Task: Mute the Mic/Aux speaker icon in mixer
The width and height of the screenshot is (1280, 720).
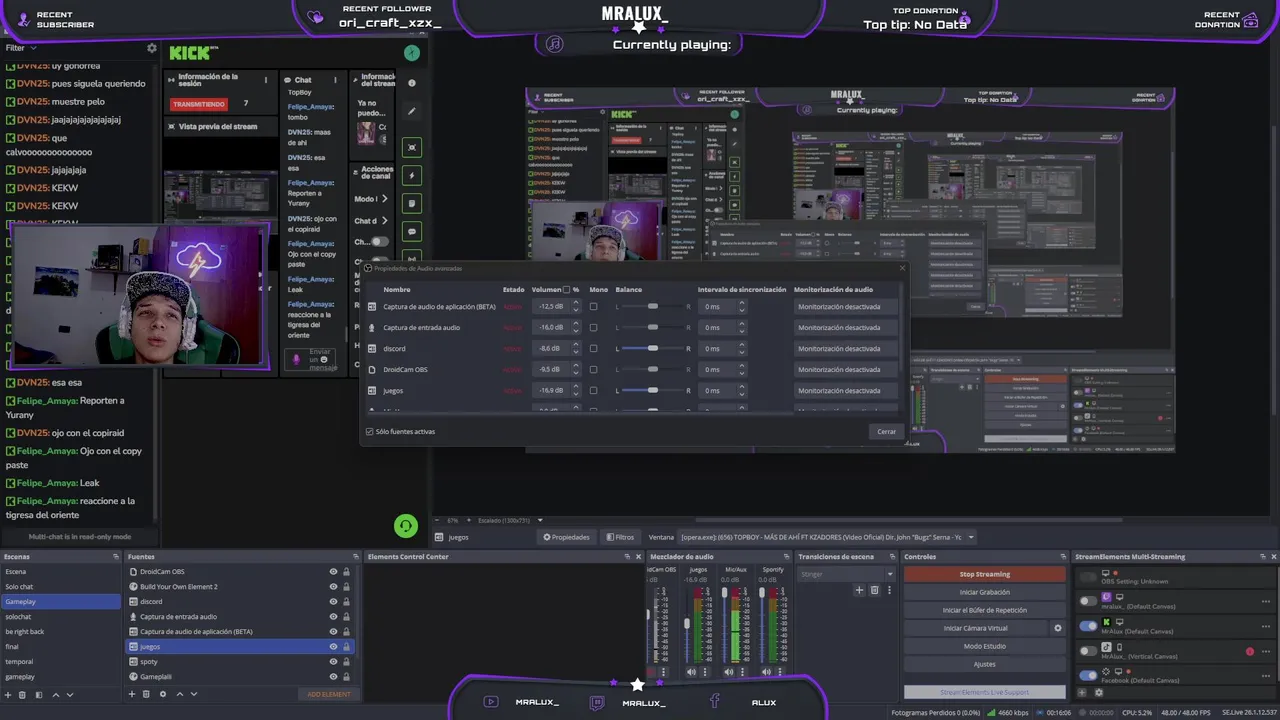Action: [728, 672]
